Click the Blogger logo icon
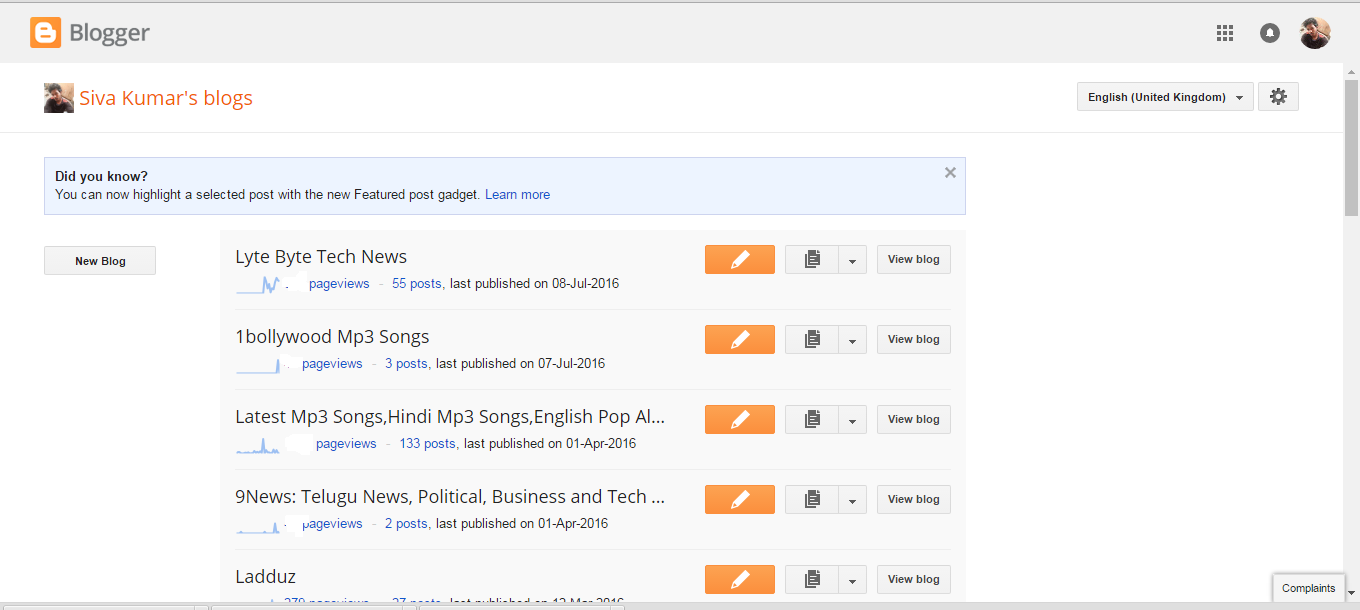The image size is (1360, 610). [x=45, y=33]
